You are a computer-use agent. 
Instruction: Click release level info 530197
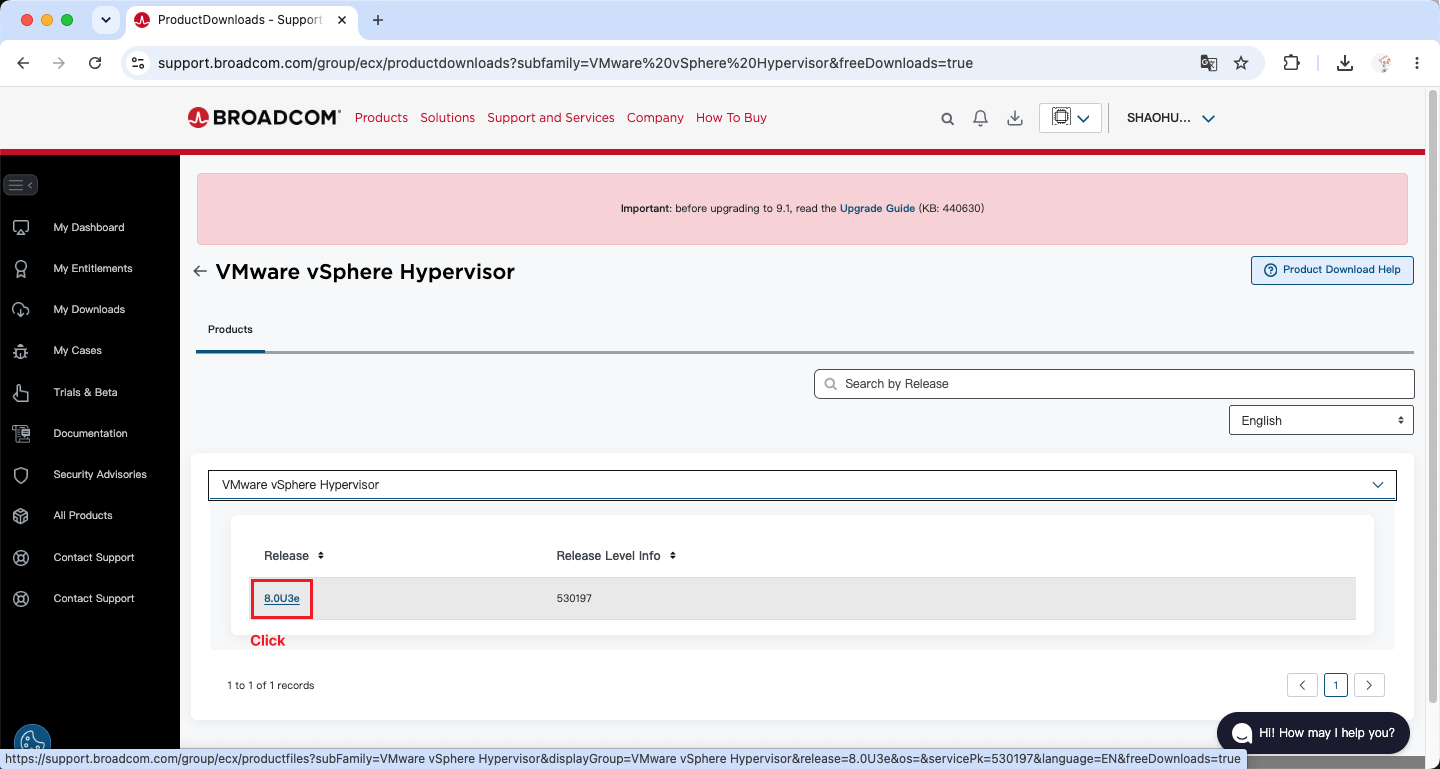click(574, 599)
